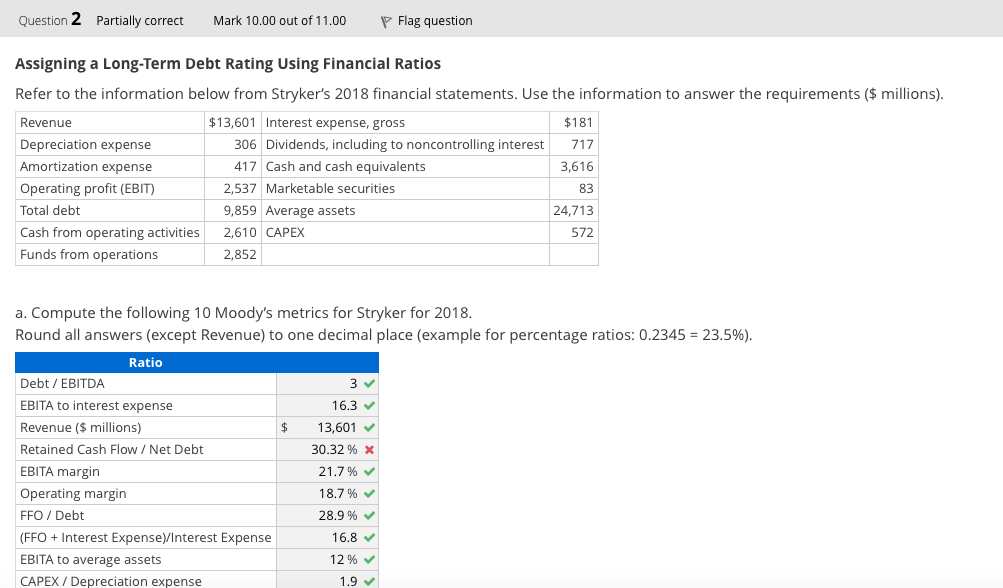
Task: Select the Operating margin answer field
Action: pyautogui.click(x=313, y=494)
